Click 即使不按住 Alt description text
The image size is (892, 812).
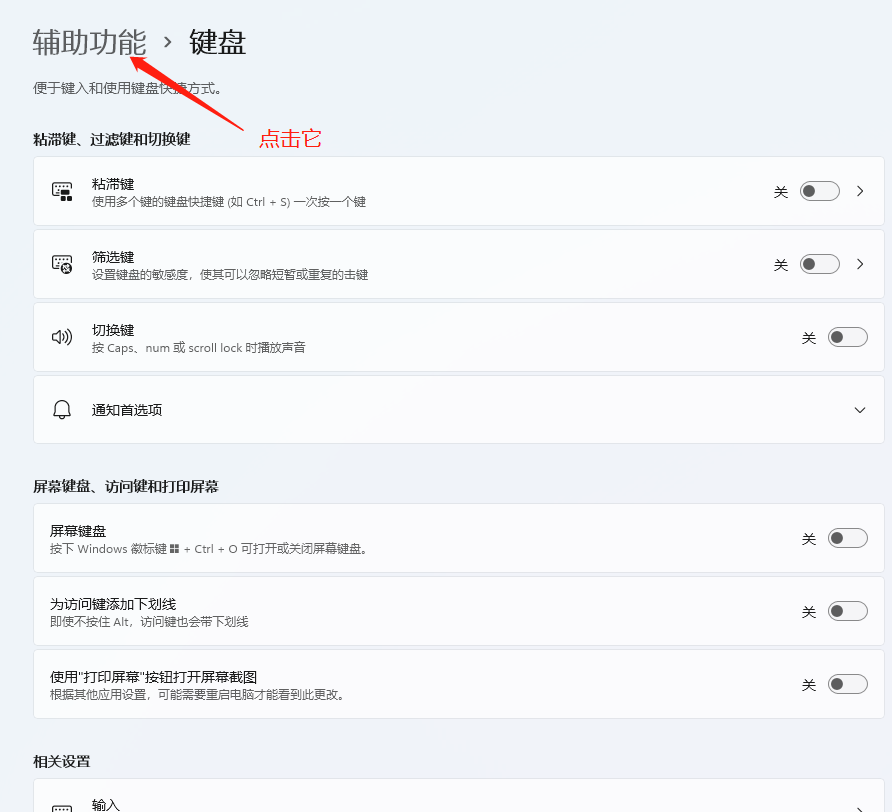click(149, 622)
